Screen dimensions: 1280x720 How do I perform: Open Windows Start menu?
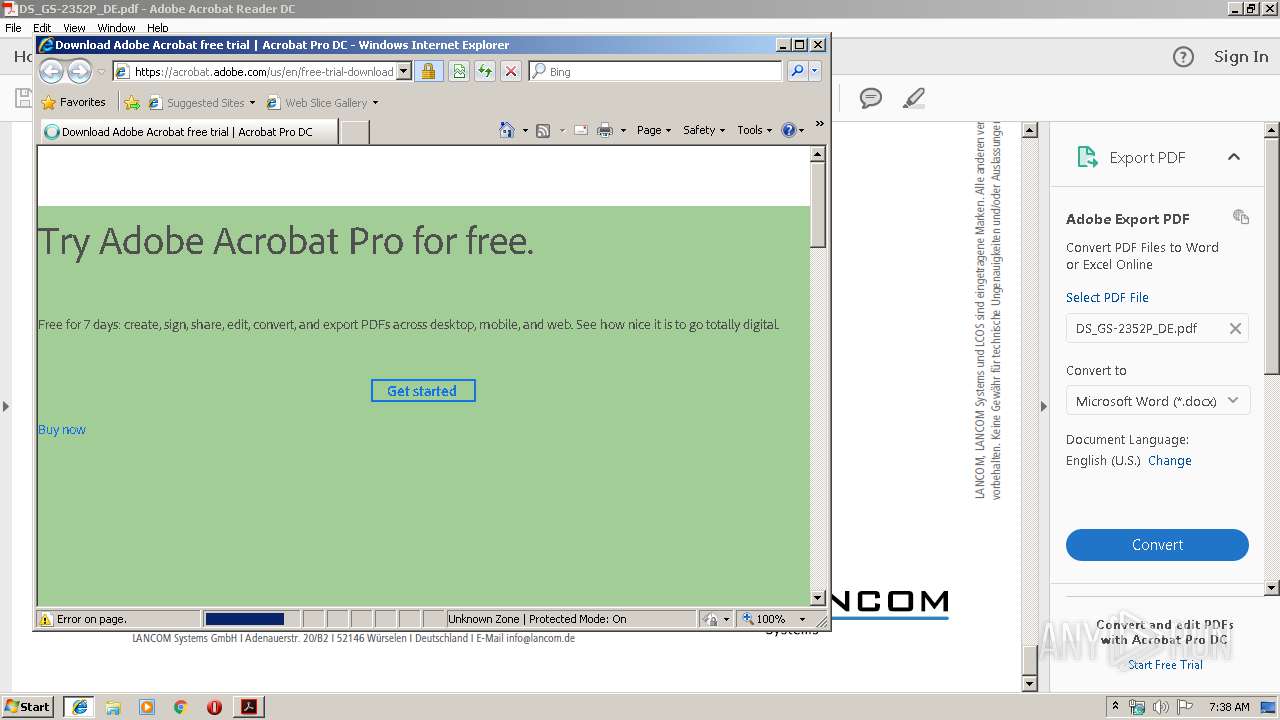[27, 707]
